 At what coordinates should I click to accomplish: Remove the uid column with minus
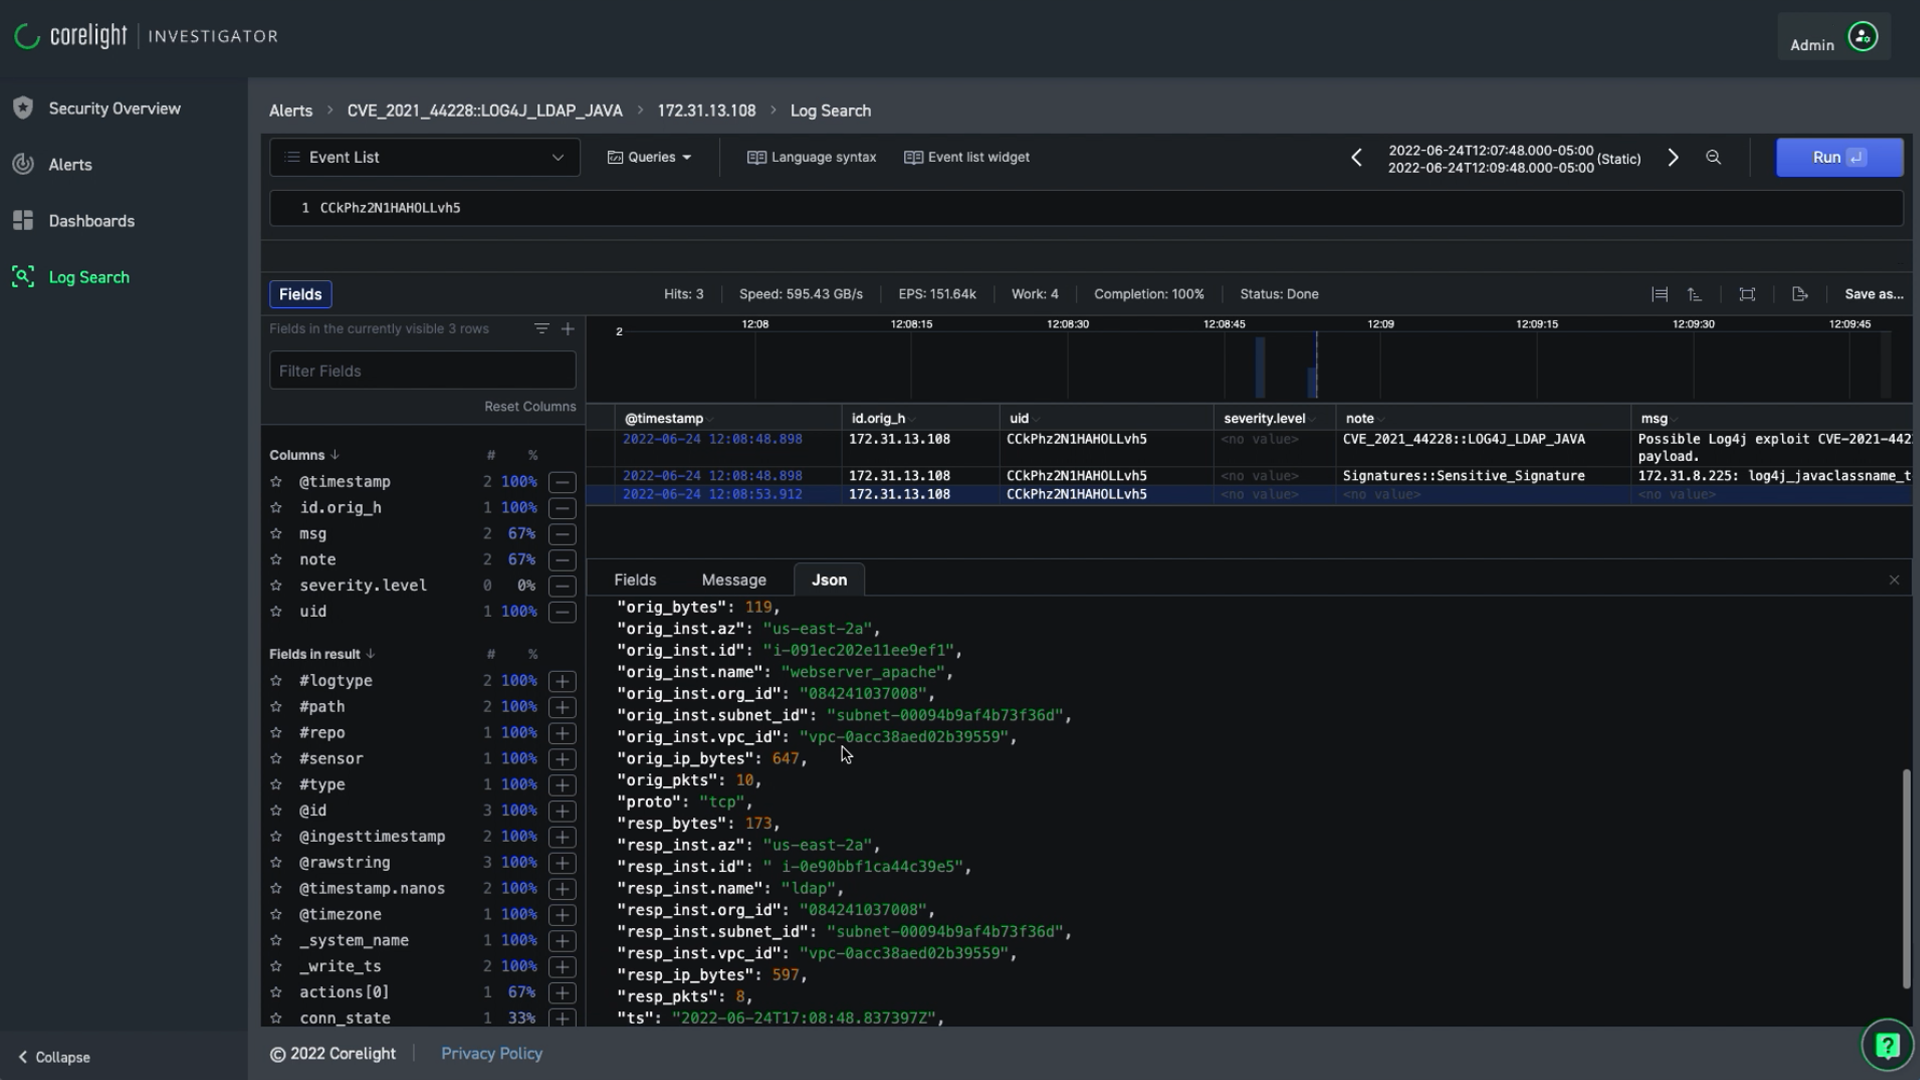(x=563, y=612)
